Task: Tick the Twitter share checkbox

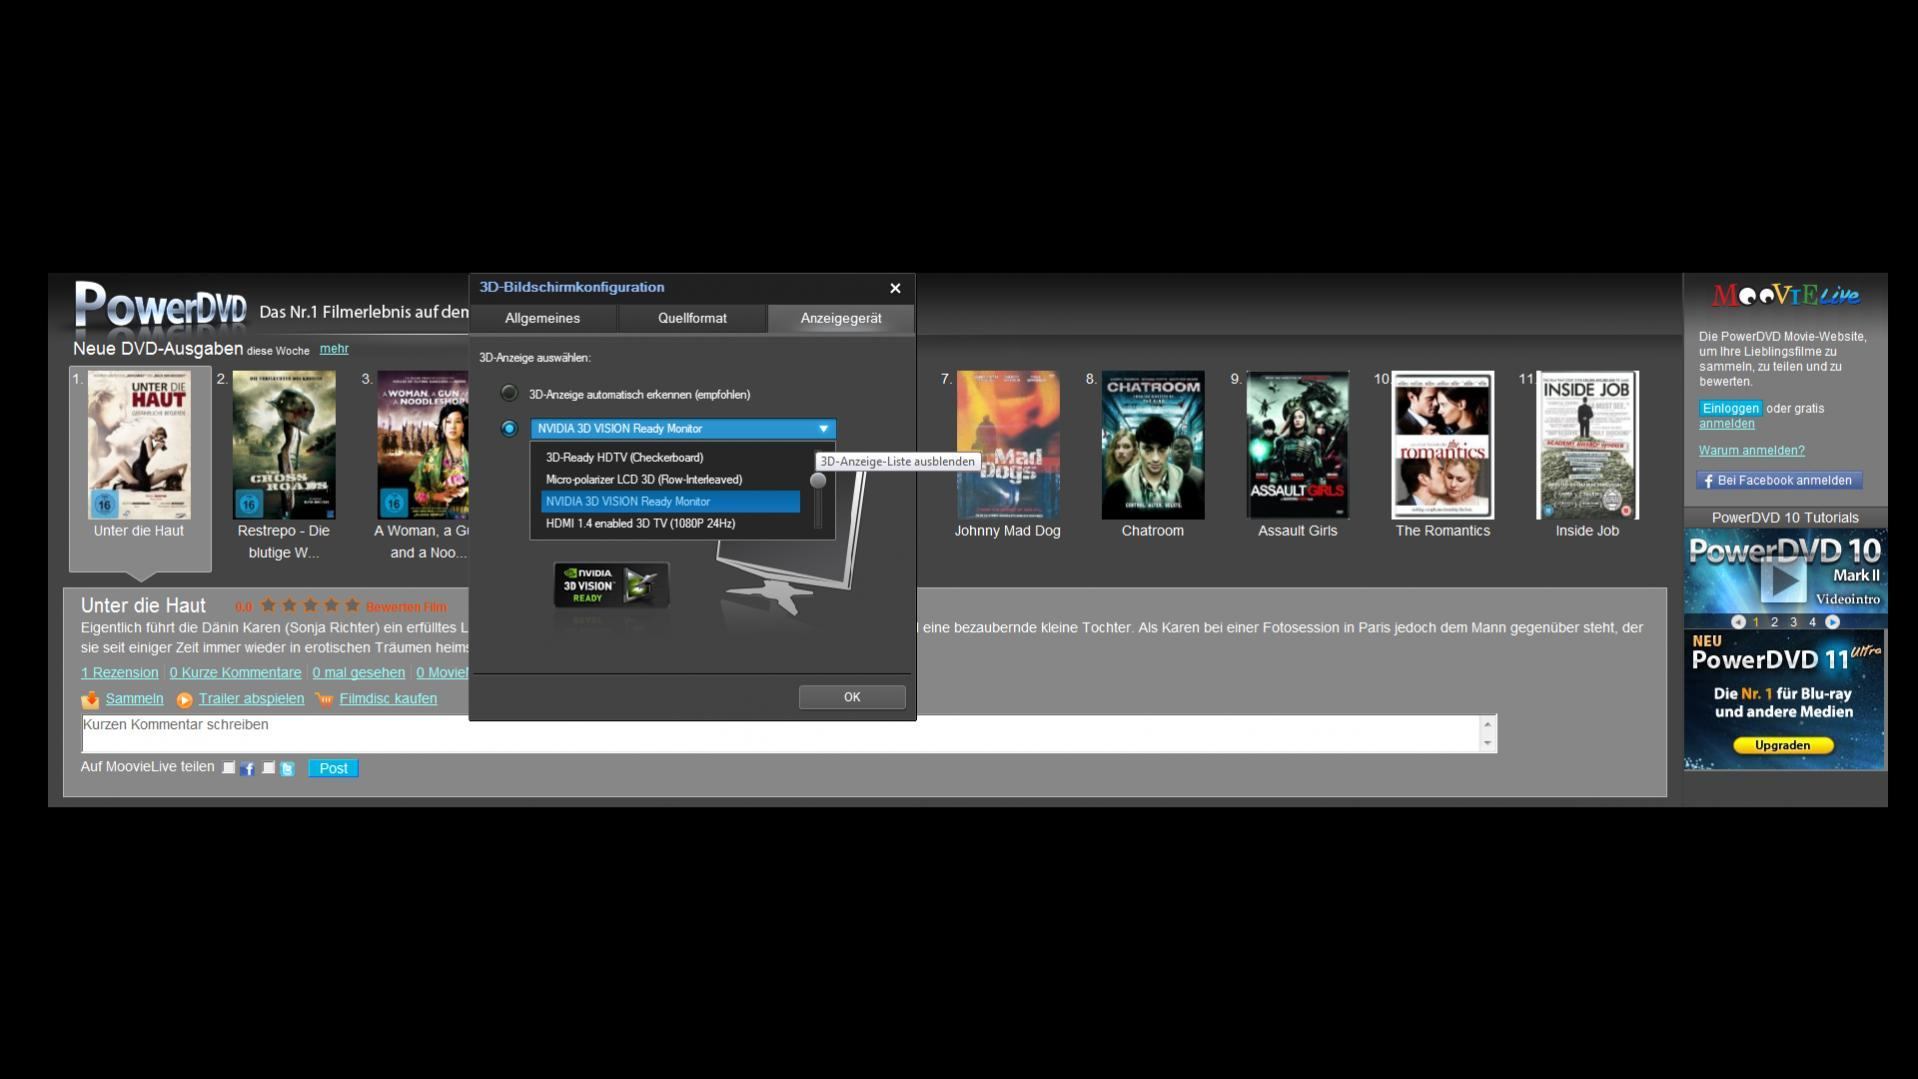Action: point(269,768)
